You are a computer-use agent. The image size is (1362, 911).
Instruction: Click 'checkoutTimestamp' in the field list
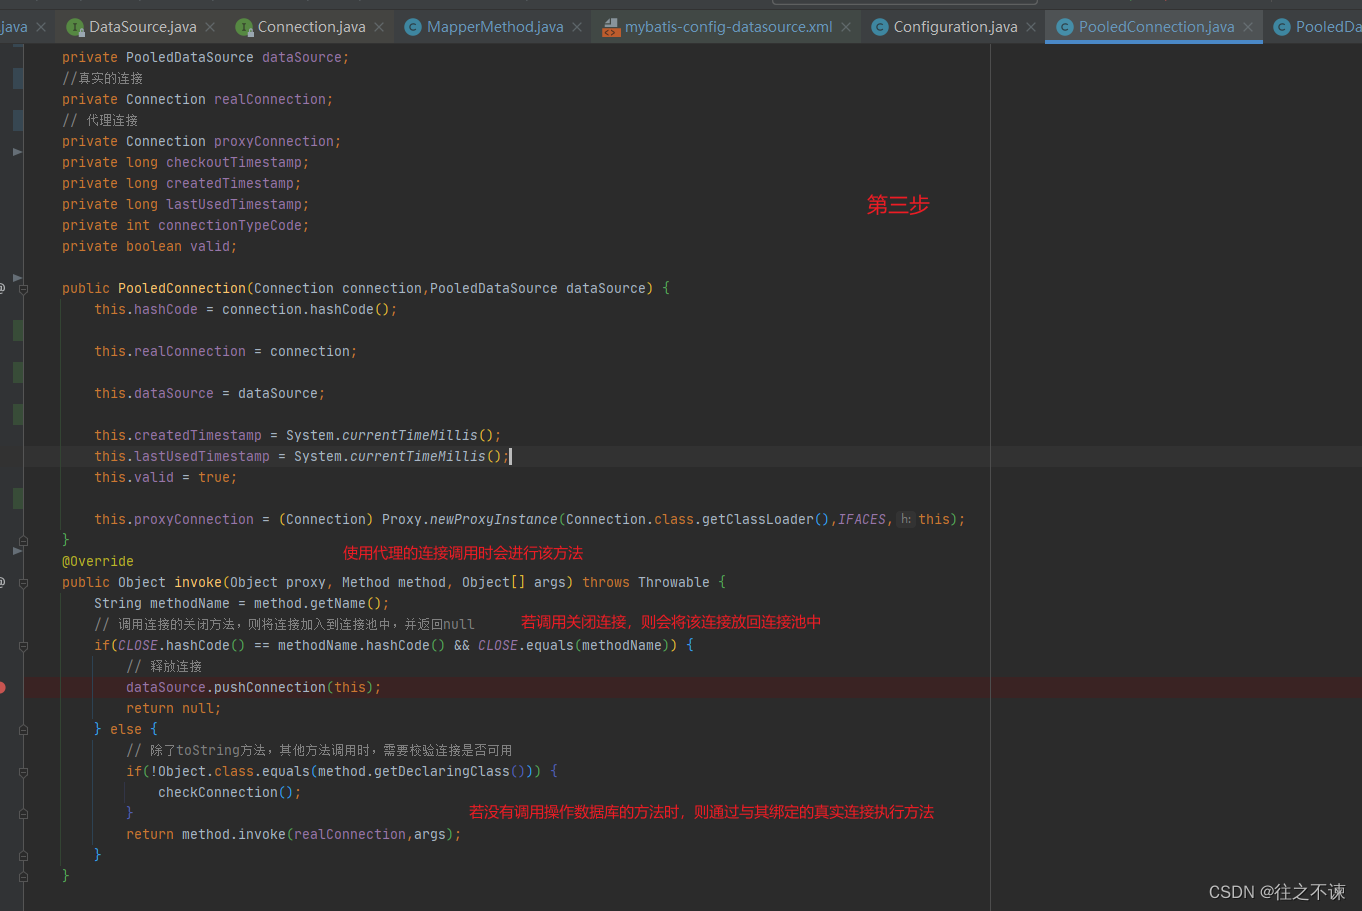pos(234,162)
